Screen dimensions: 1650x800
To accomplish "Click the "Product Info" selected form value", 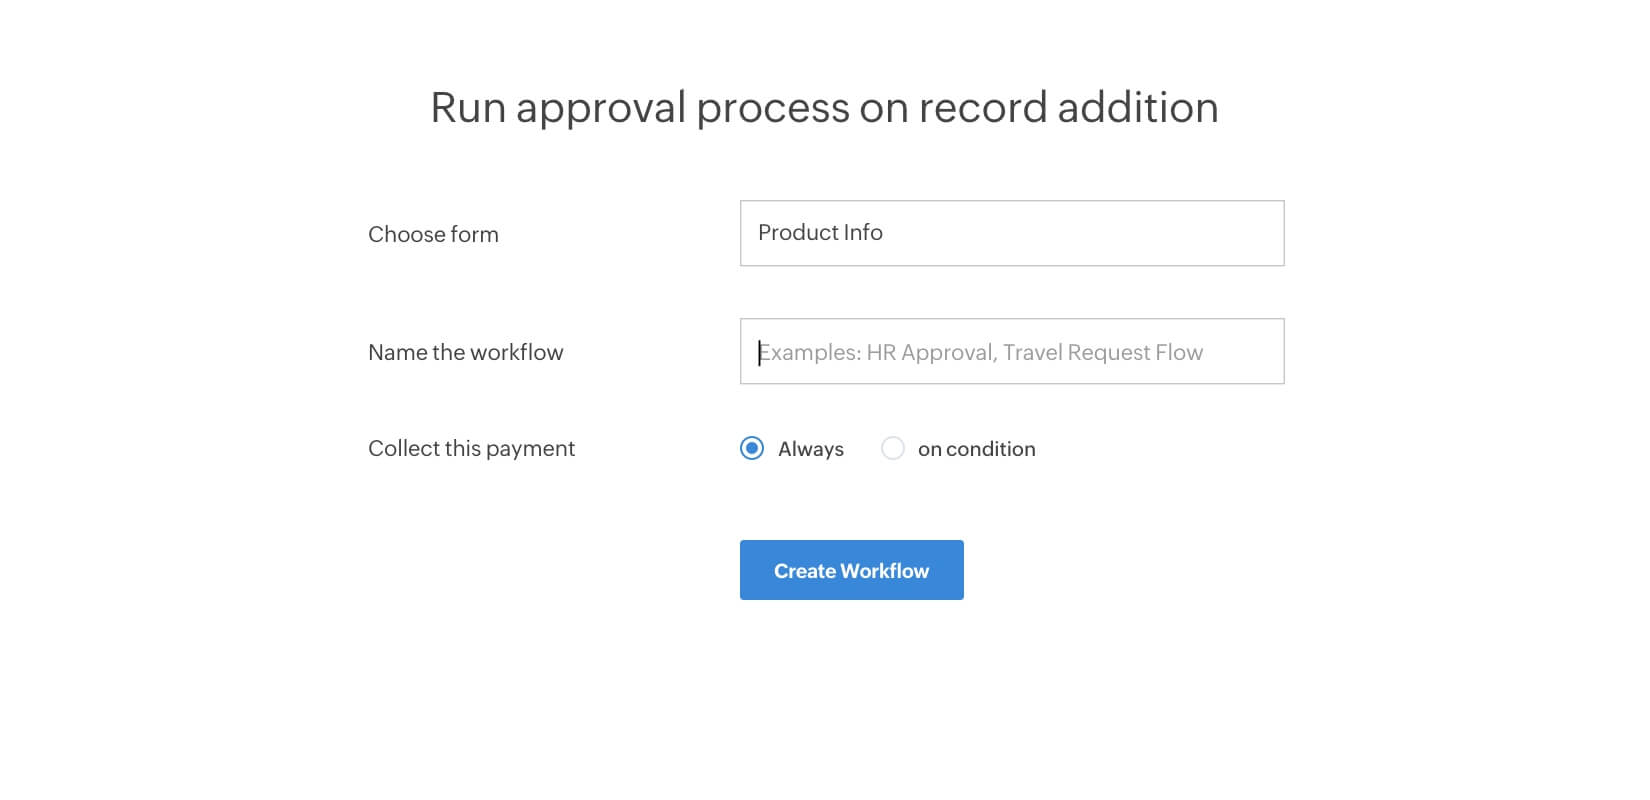I will 820,232.
